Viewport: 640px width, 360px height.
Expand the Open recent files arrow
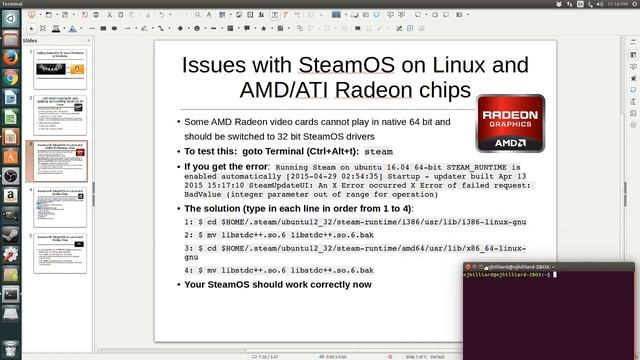57,15
